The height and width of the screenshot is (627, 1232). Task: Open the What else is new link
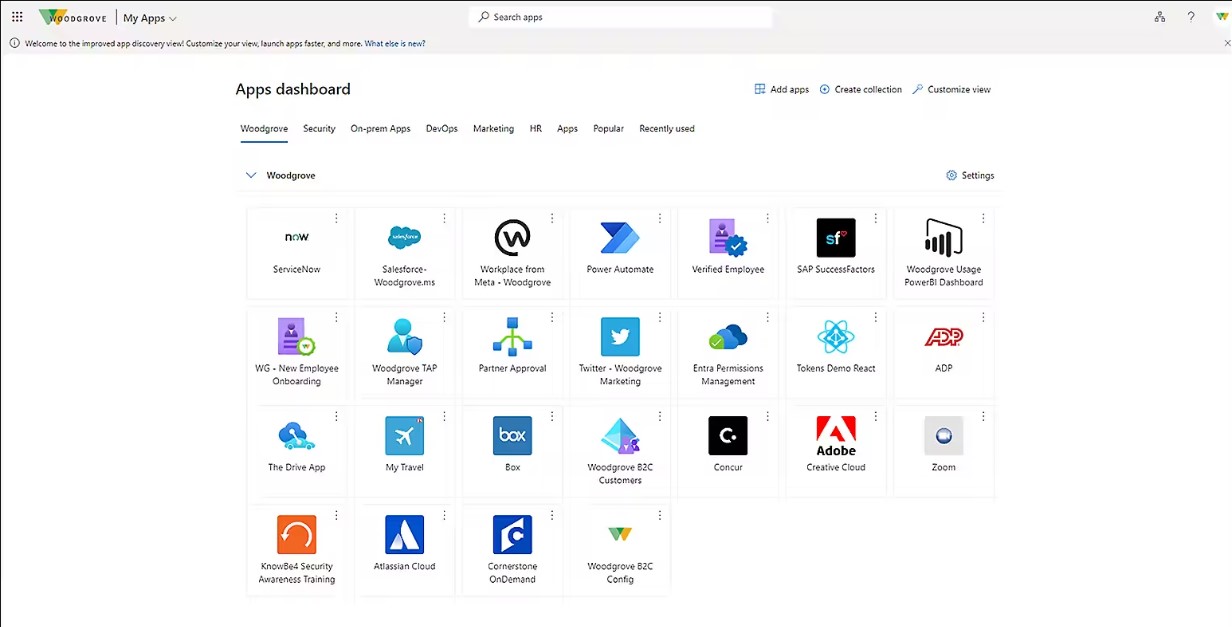(394, 43)
